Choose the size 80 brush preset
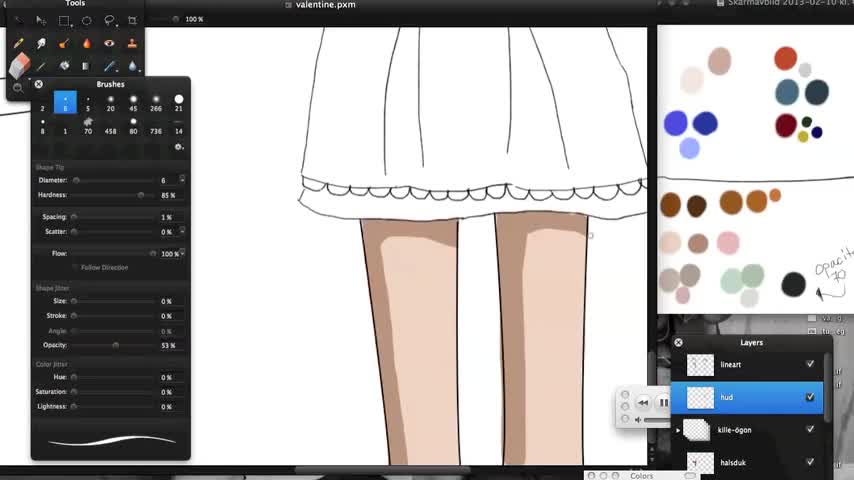The image size is (854, 480). click(133, 125)
